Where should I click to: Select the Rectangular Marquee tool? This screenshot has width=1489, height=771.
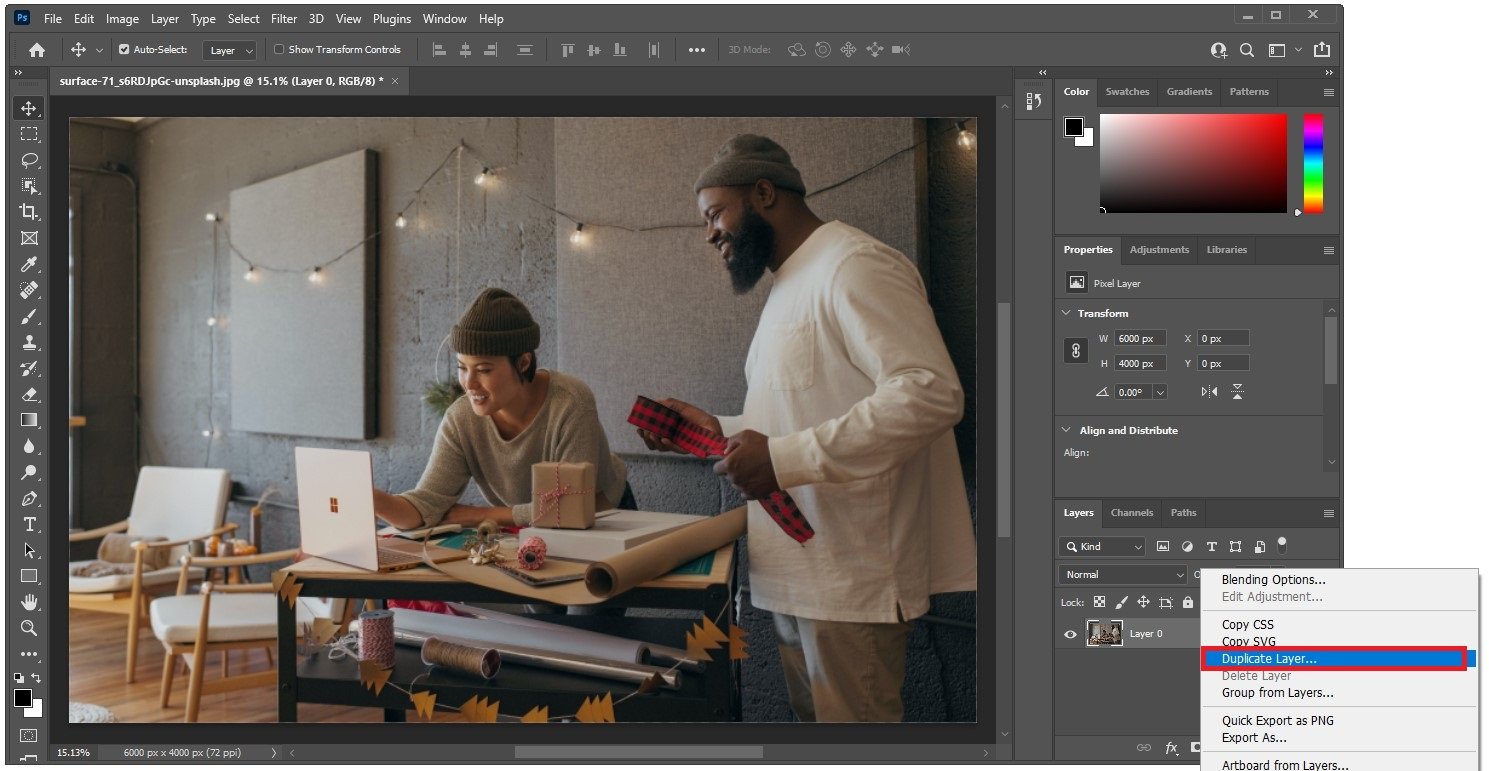tap(29, 134)
